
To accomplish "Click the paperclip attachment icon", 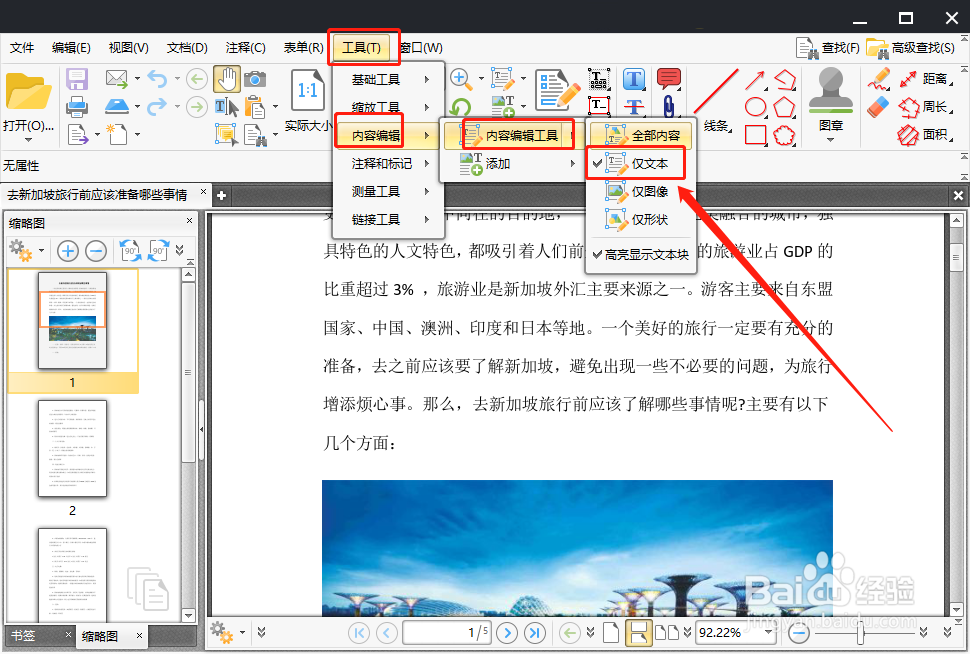I will click(669, 106).
